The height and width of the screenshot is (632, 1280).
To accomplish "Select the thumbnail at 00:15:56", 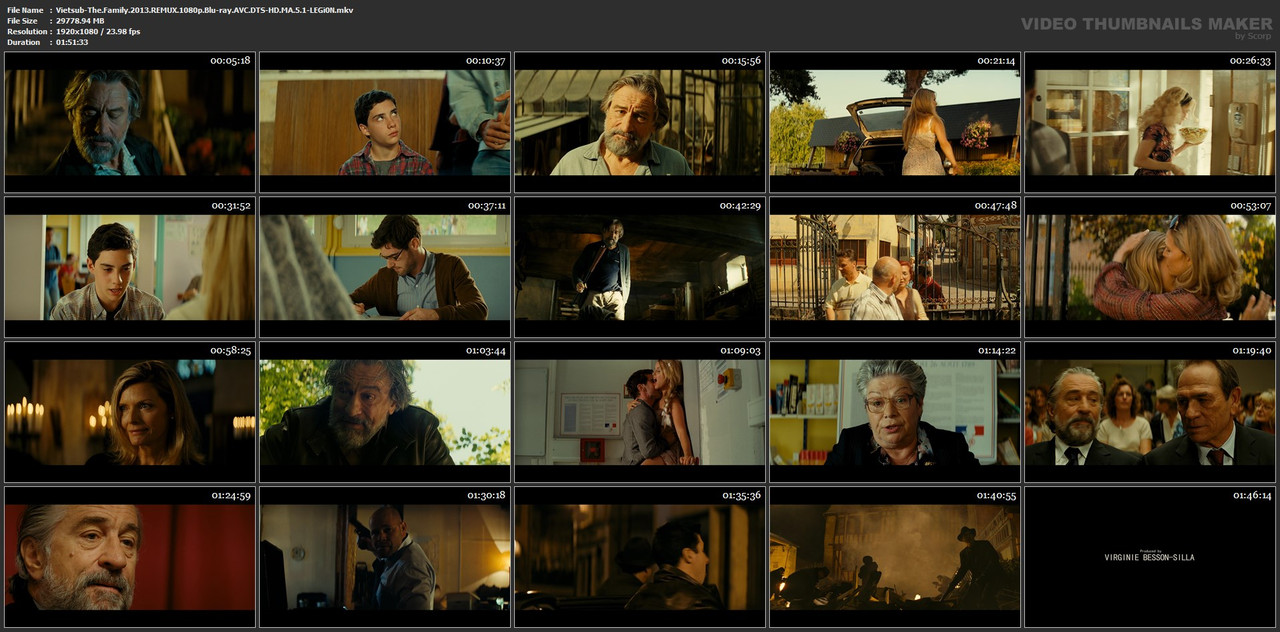I will [640, 122].
